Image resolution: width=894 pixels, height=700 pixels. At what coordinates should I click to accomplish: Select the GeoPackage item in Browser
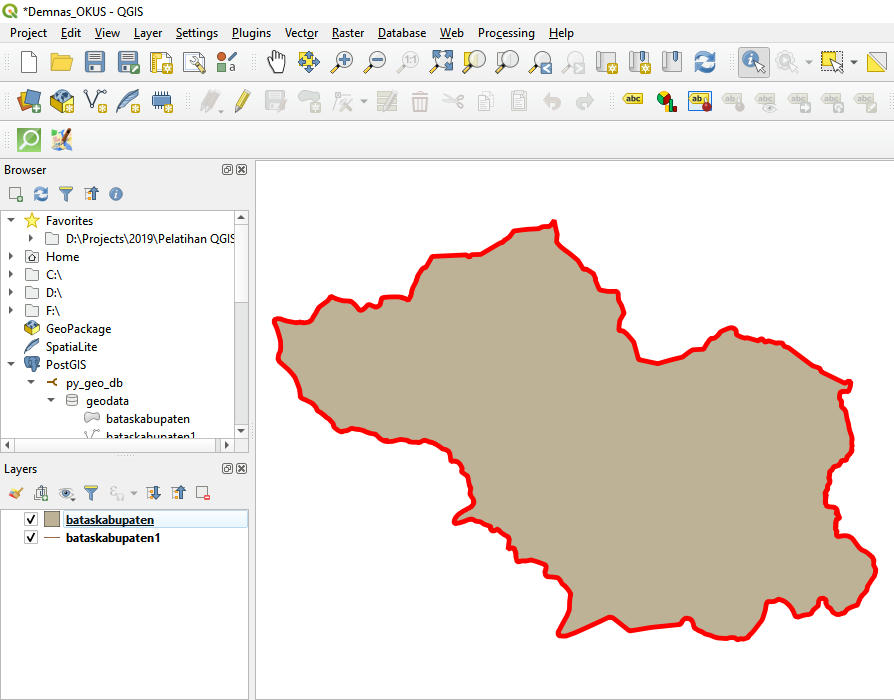(78, 328)
